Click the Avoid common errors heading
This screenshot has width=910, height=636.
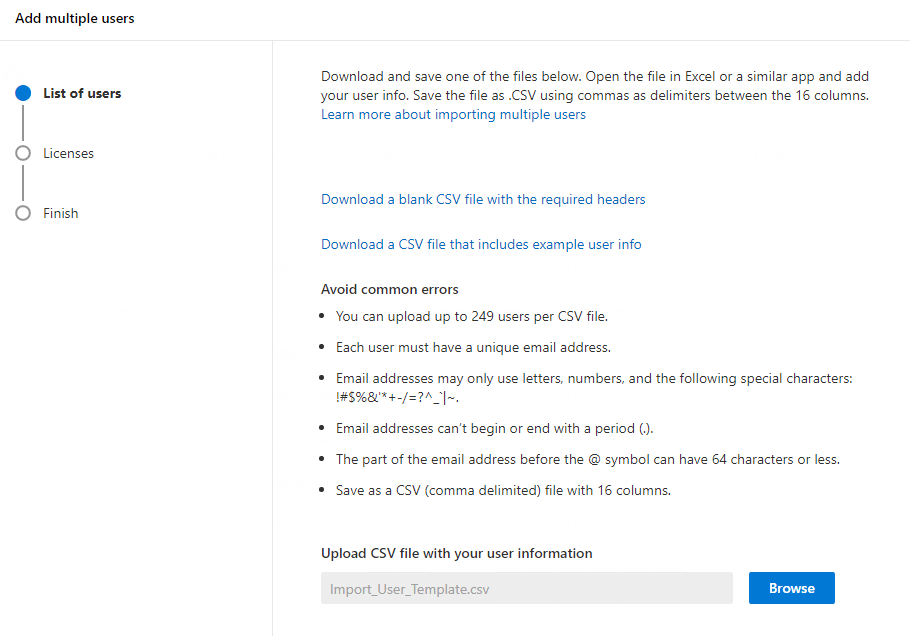pyautogui.click(x=389, y=289)
